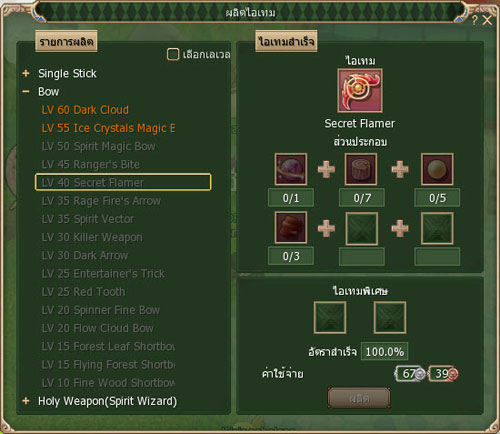Viewport: 500px width, 434px height.
Task: Choose LV 45 Ranger's Bite recipe
Action: 91,164
